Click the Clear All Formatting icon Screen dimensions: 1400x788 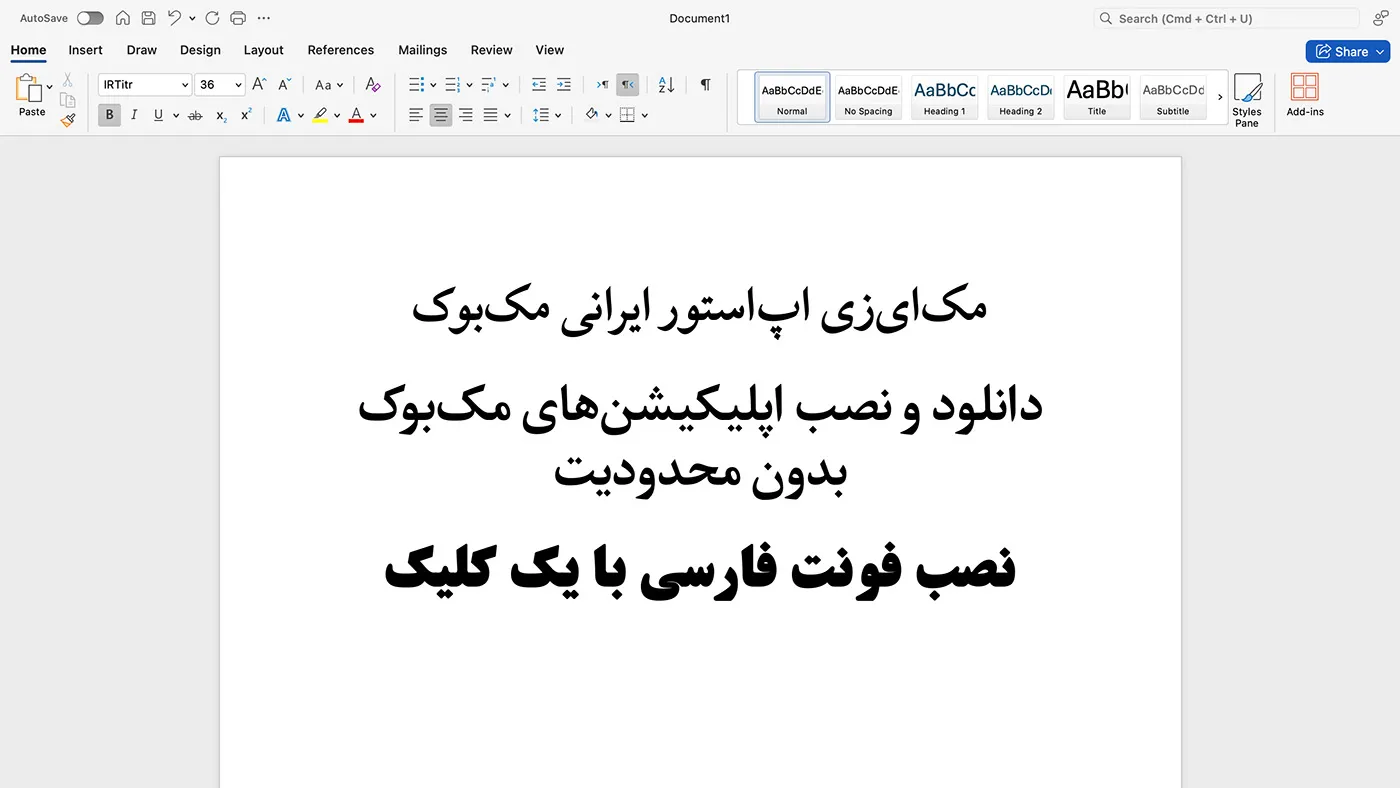(372, 85)
